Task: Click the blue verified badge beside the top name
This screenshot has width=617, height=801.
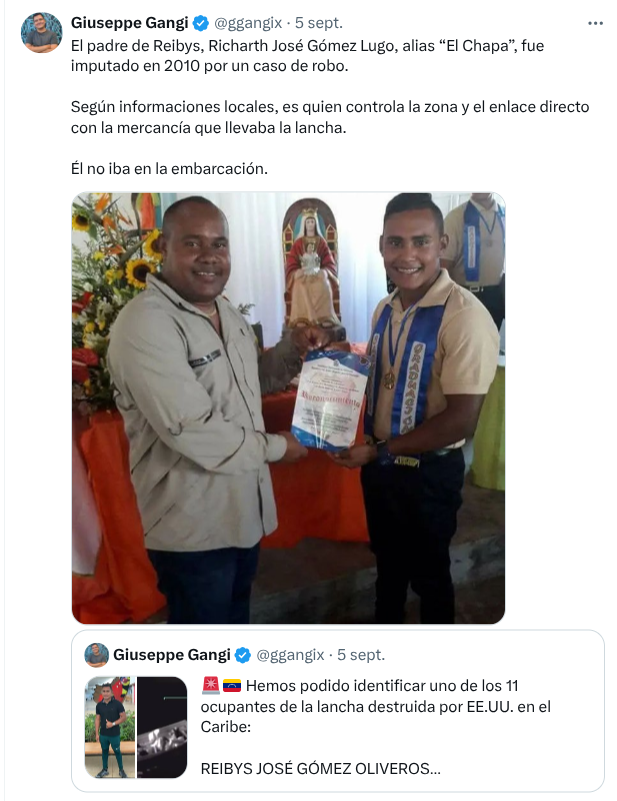Action: point(201,23)
